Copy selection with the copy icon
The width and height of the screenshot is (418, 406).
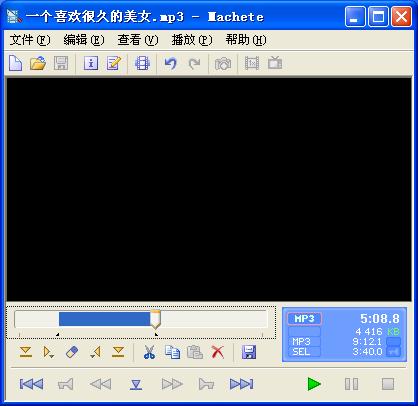[x=172, y=352]
